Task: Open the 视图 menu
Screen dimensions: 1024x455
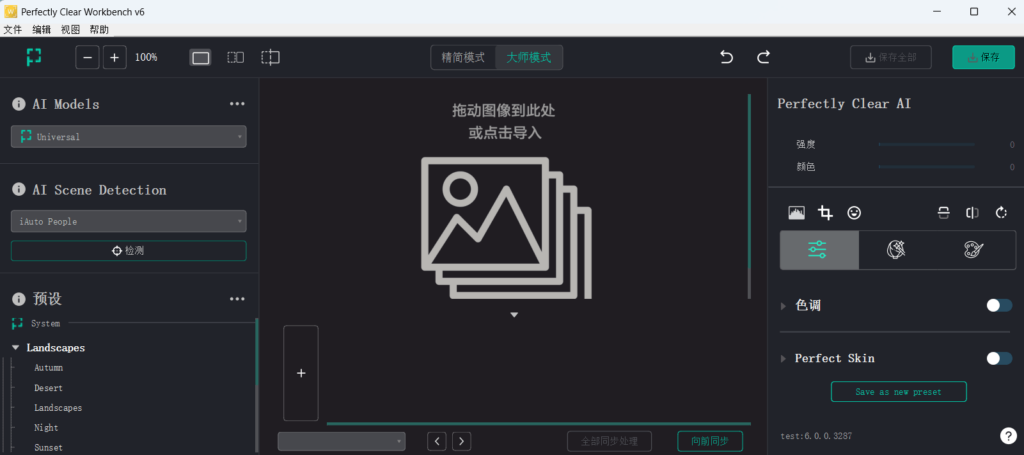Action: tap(71, 30)
